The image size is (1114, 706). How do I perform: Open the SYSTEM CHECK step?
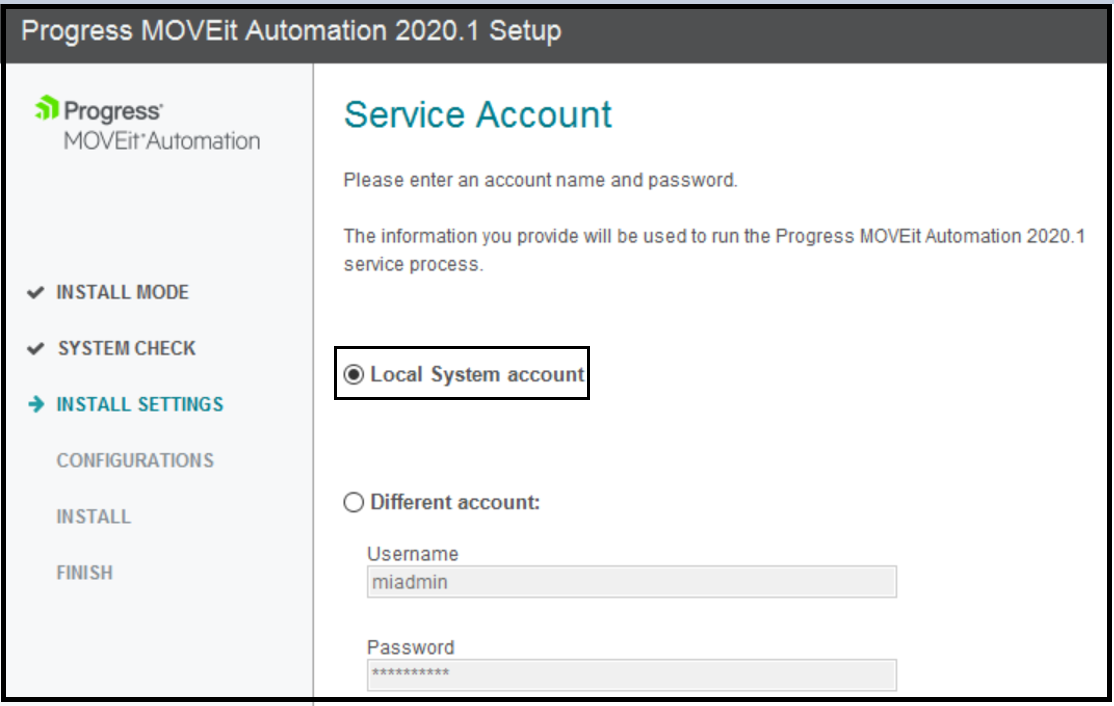pyautogui.click(x=122, y=348)
